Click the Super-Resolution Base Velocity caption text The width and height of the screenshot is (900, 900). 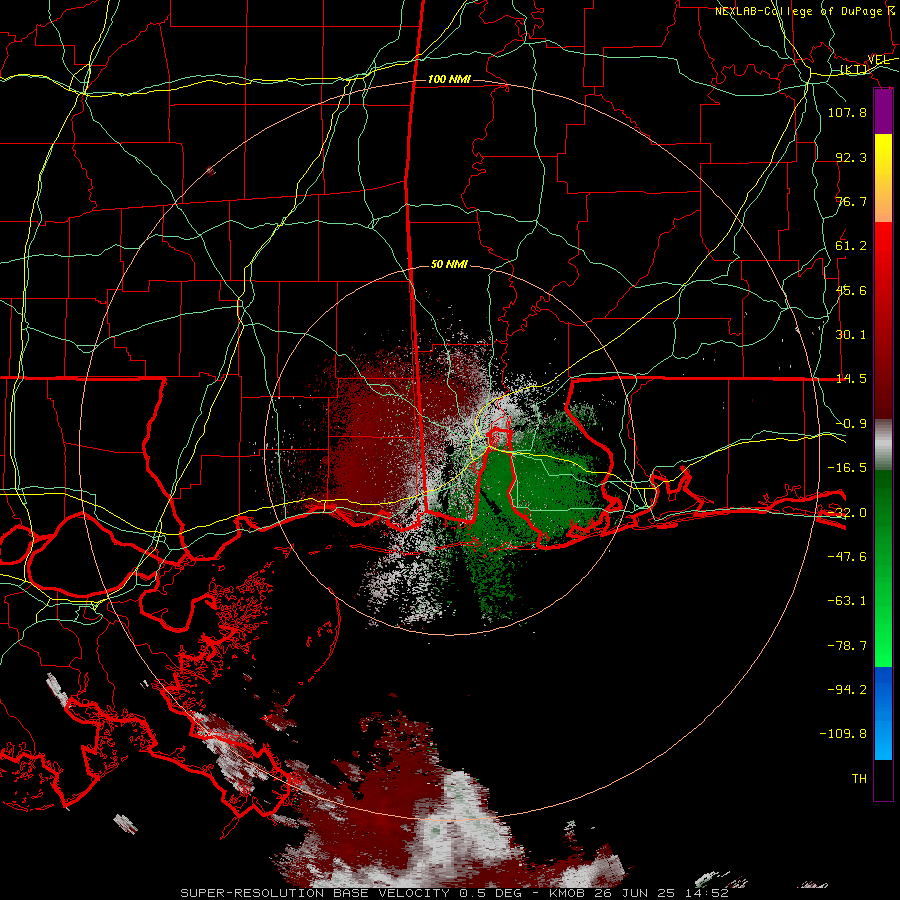pyautogui.click(x=455, y=893)
